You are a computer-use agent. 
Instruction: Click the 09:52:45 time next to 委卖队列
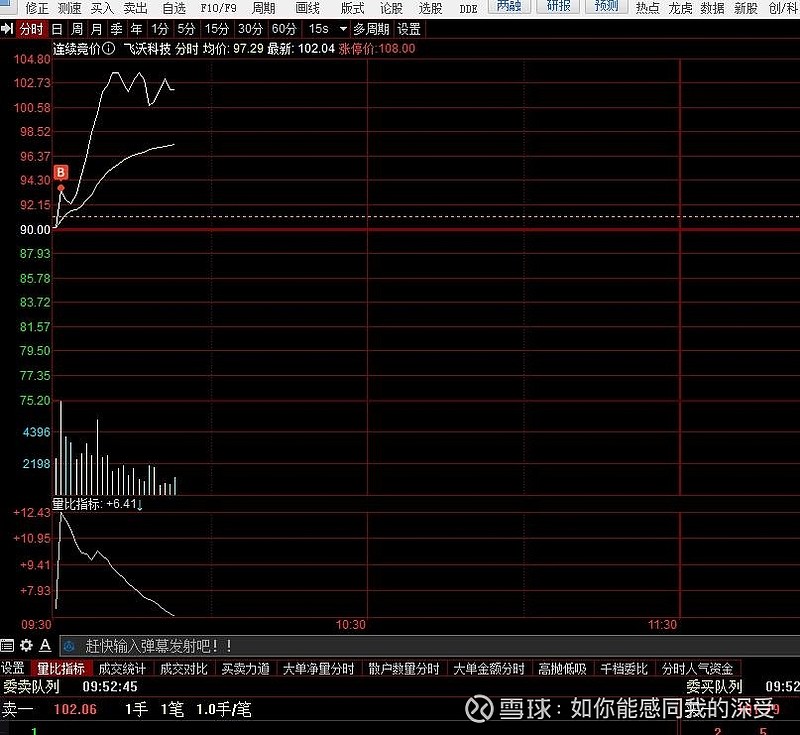click(110, 687)
